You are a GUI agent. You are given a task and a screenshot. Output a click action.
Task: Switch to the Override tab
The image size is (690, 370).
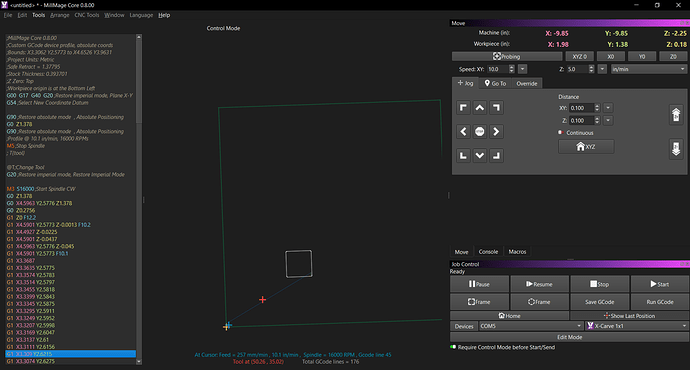click(x=527, y=83)
